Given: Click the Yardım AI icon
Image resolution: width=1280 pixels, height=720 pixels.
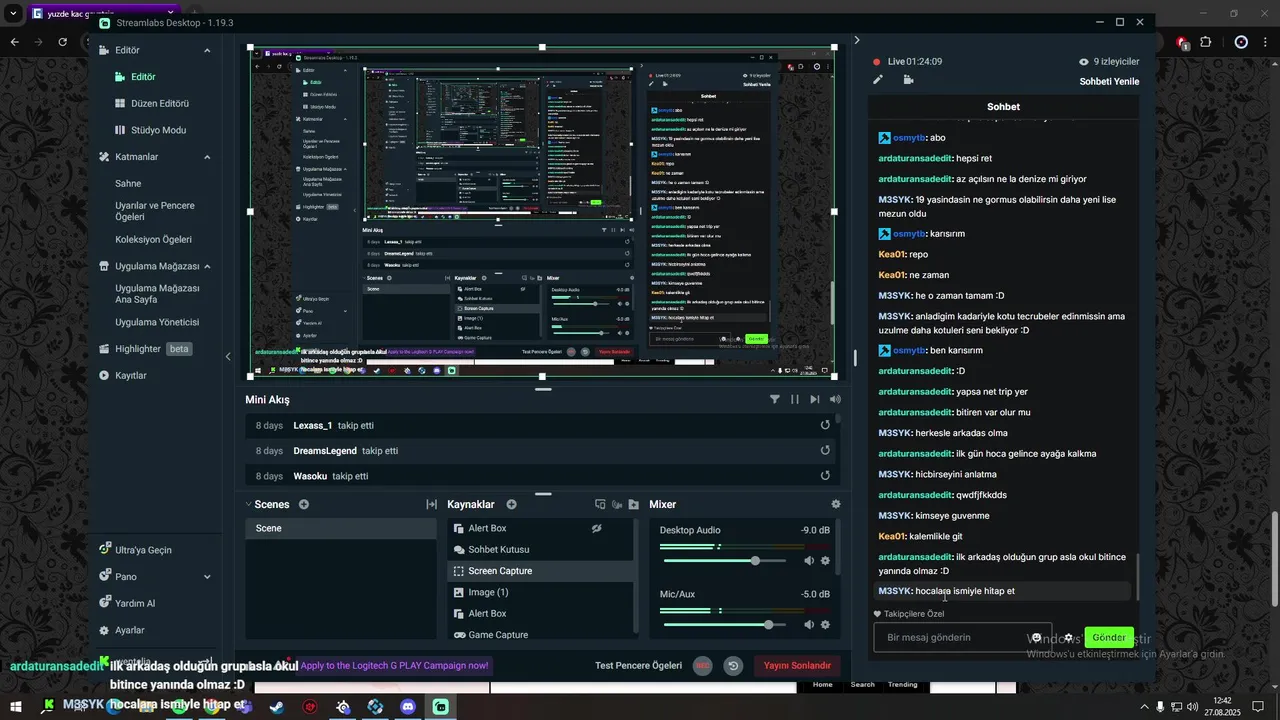Looking at the screenshot, I should click(x=104, y=604).
